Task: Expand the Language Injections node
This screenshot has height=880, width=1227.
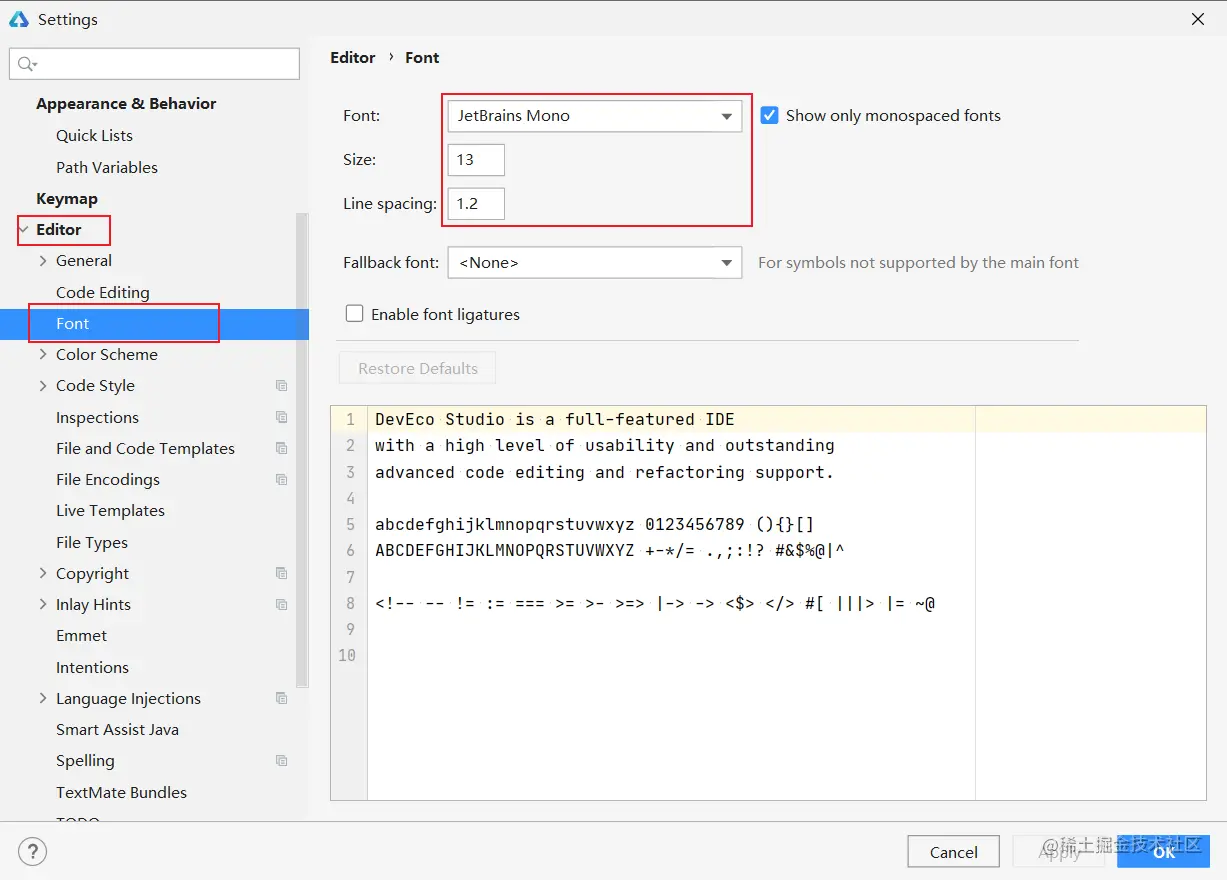Action: 43,698
